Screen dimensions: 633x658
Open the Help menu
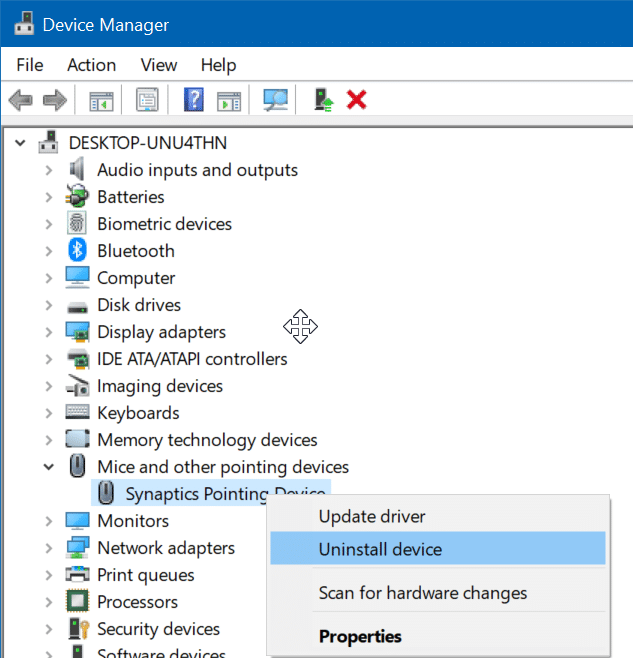pos(218,65)
